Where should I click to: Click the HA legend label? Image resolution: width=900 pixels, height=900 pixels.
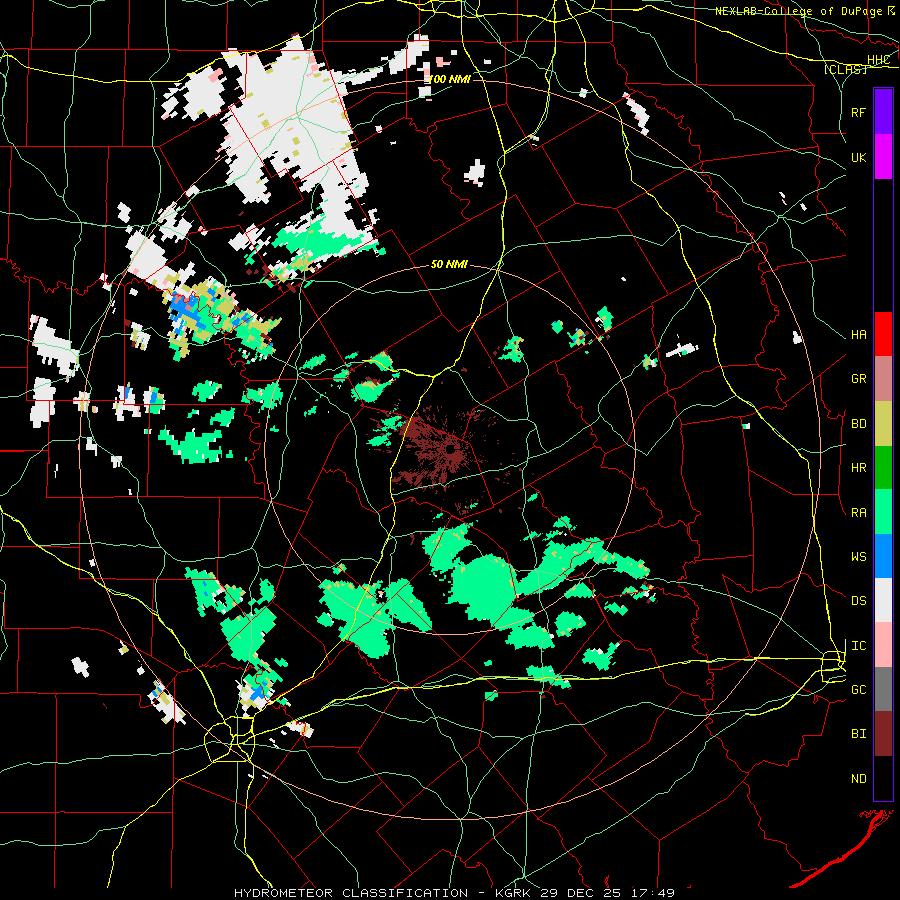[858, 335]
